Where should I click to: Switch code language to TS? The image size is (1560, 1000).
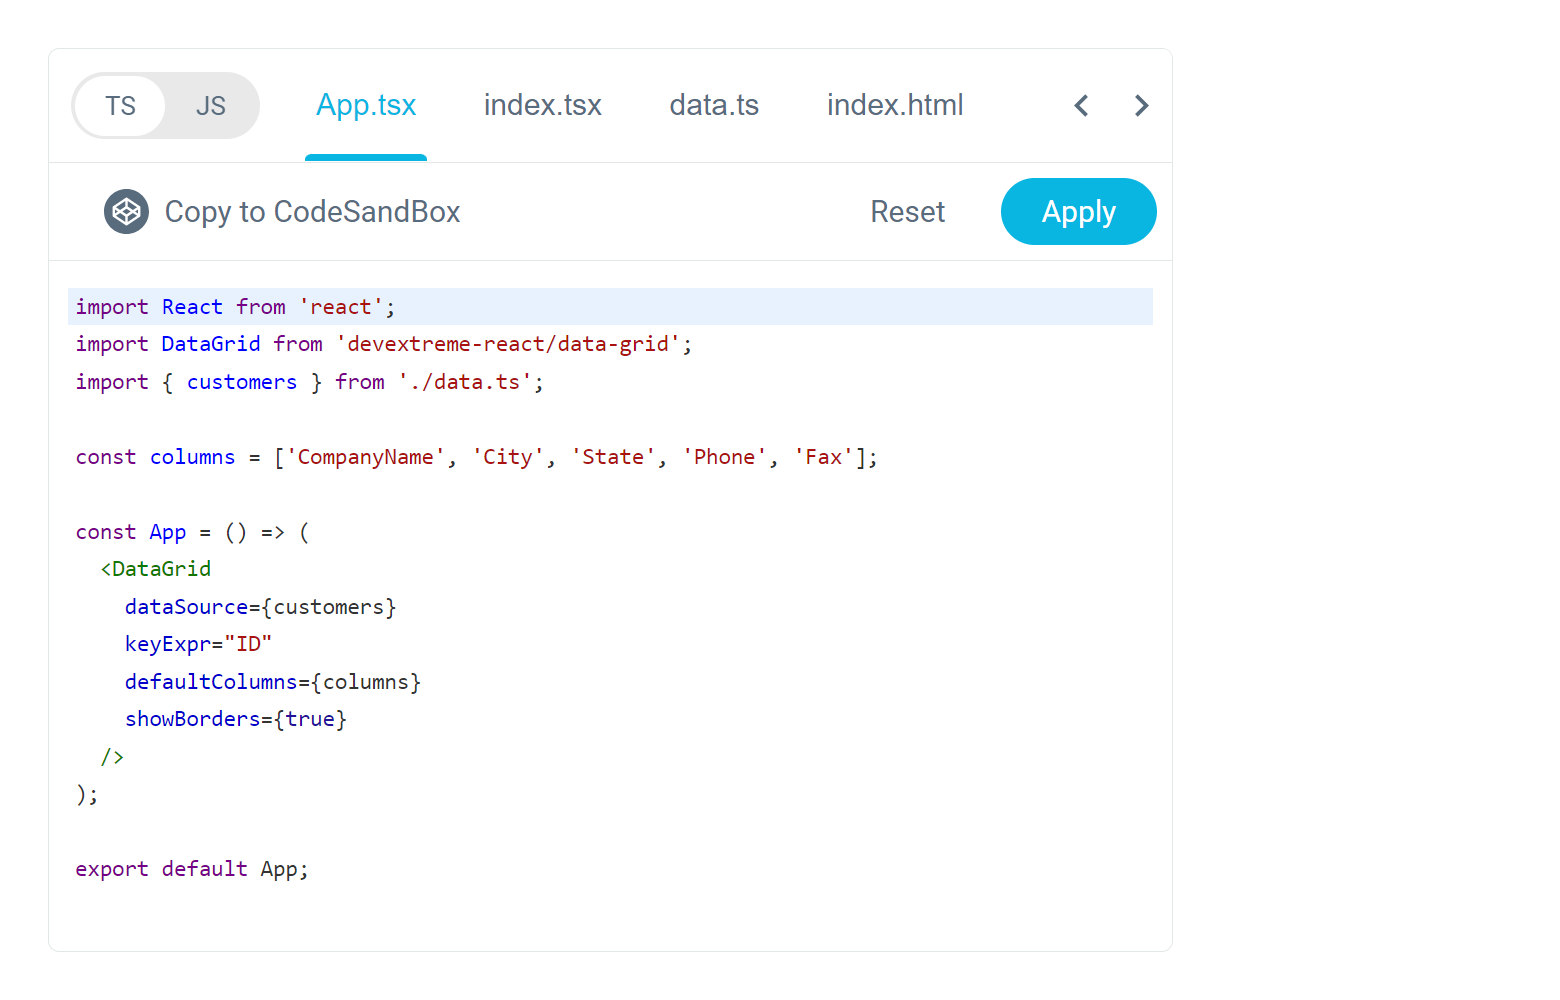tap(121, 105)
